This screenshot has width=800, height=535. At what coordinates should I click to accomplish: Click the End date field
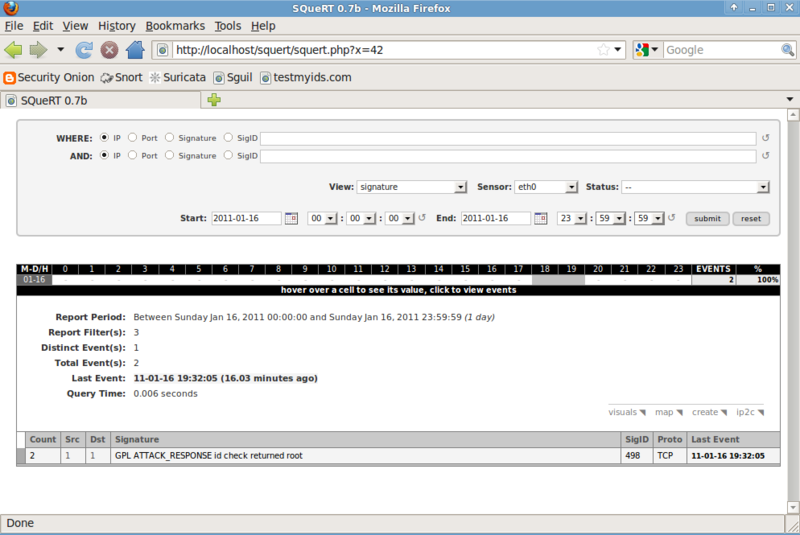(495, 218)
